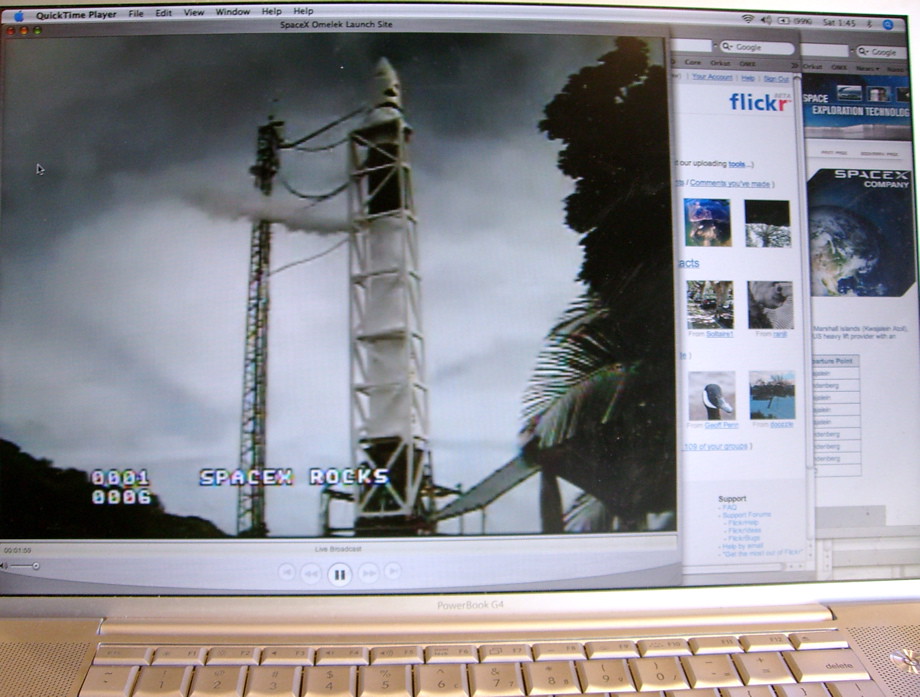Expand the News bookmark dropdown
920x697 pixels.
click(x=867, y=69)
